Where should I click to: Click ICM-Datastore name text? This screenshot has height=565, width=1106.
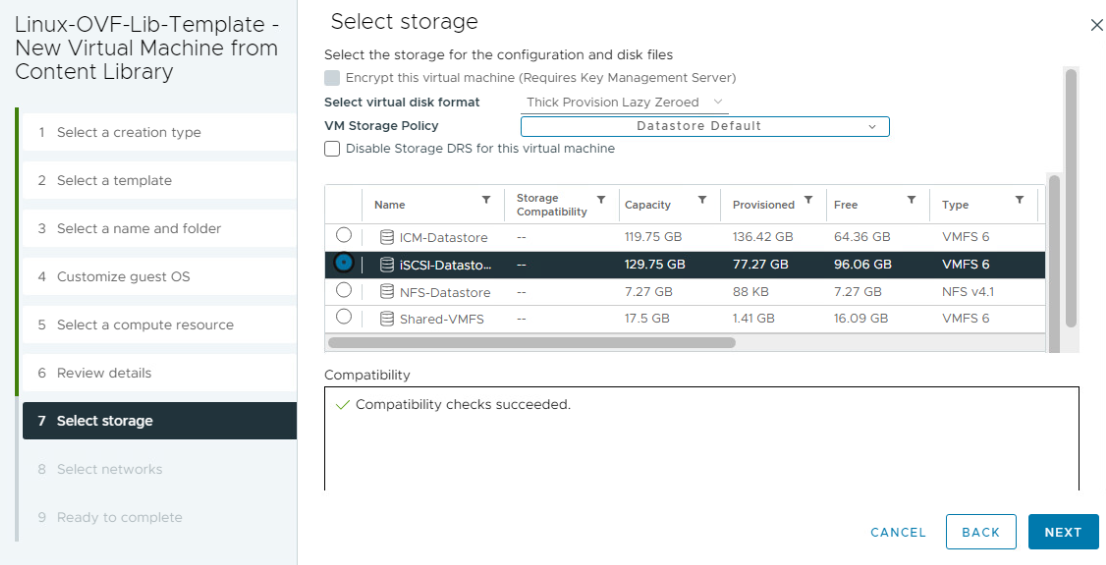(x=443, y=238)
